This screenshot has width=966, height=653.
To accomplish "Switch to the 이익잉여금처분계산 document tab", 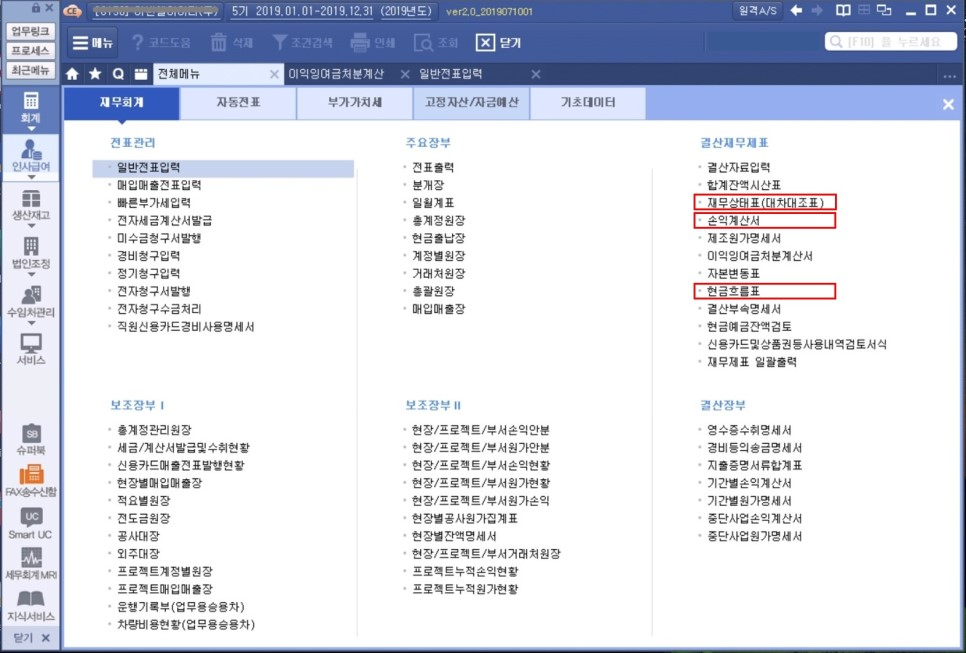I will (336, 74).
